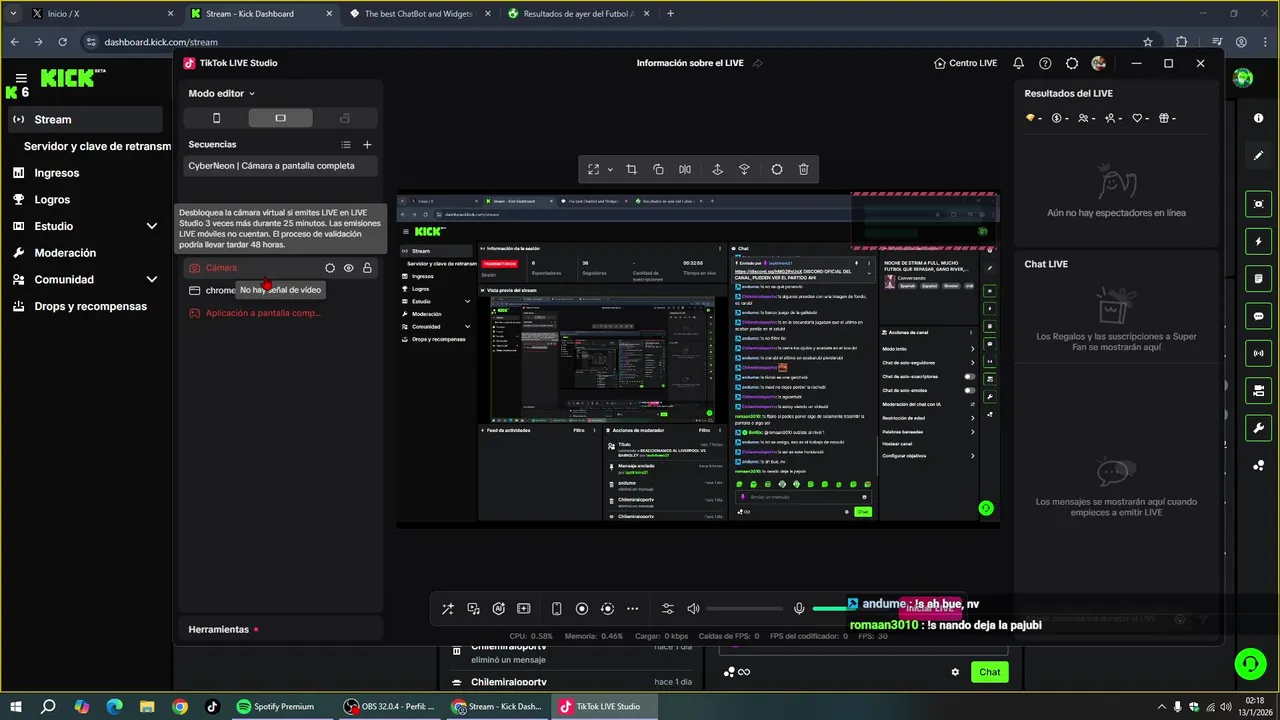Toggle visibility eye of Cámara source
Viewport: 1280px width, 720px height.
(349, 268)
